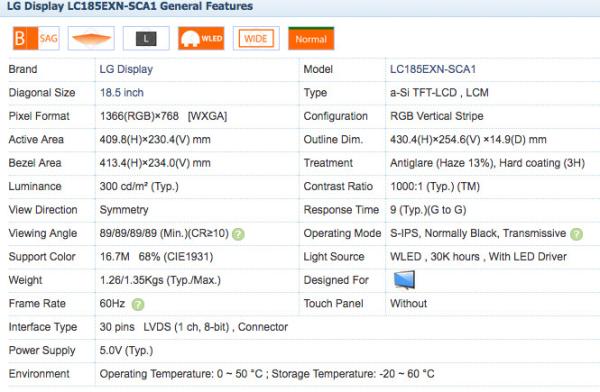Click the Response Time label

pos(341,210)
